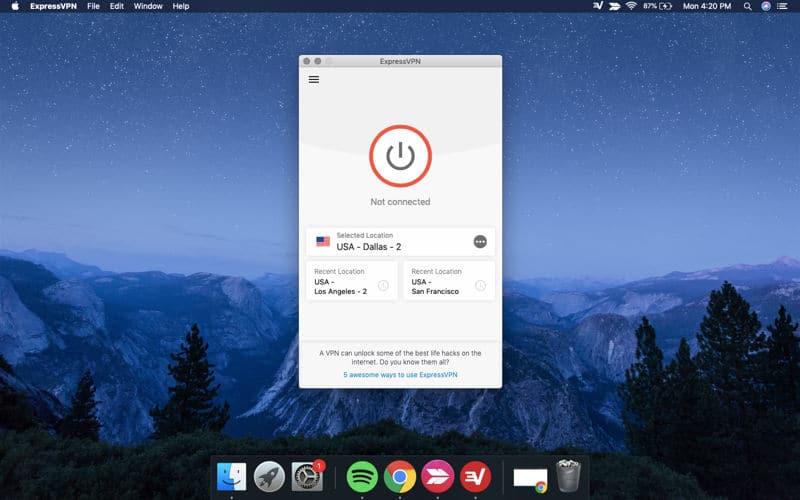The width and height of the screenshot is (800, 500).
Task: Click the clock showing Mon 4:20 PM
Action: click(707, 6)
